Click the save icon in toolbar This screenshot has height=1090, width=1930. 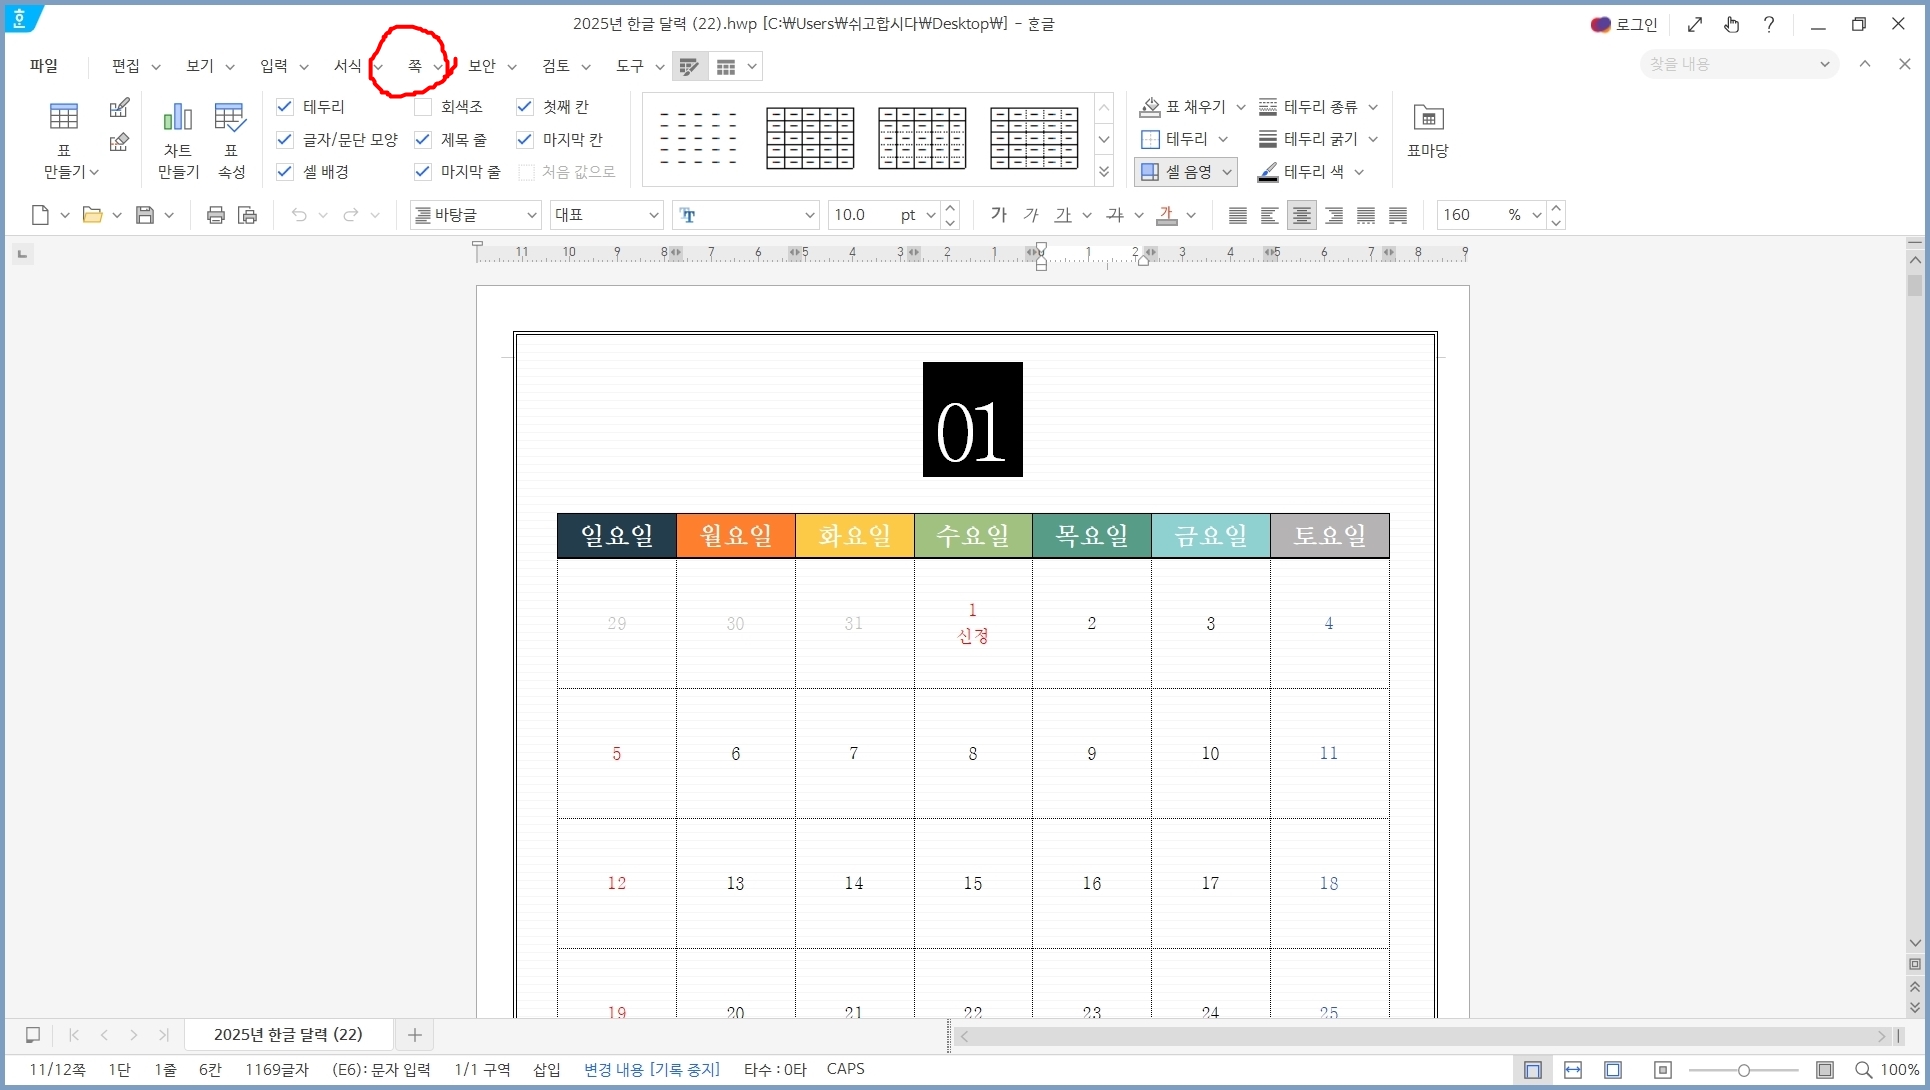click(x=145, y=215)
